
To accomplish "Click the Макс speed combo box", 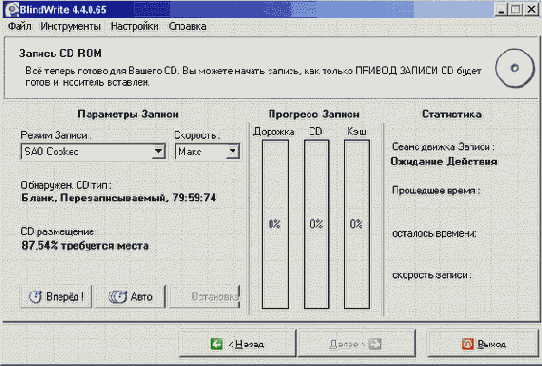I will coord(207,151).
